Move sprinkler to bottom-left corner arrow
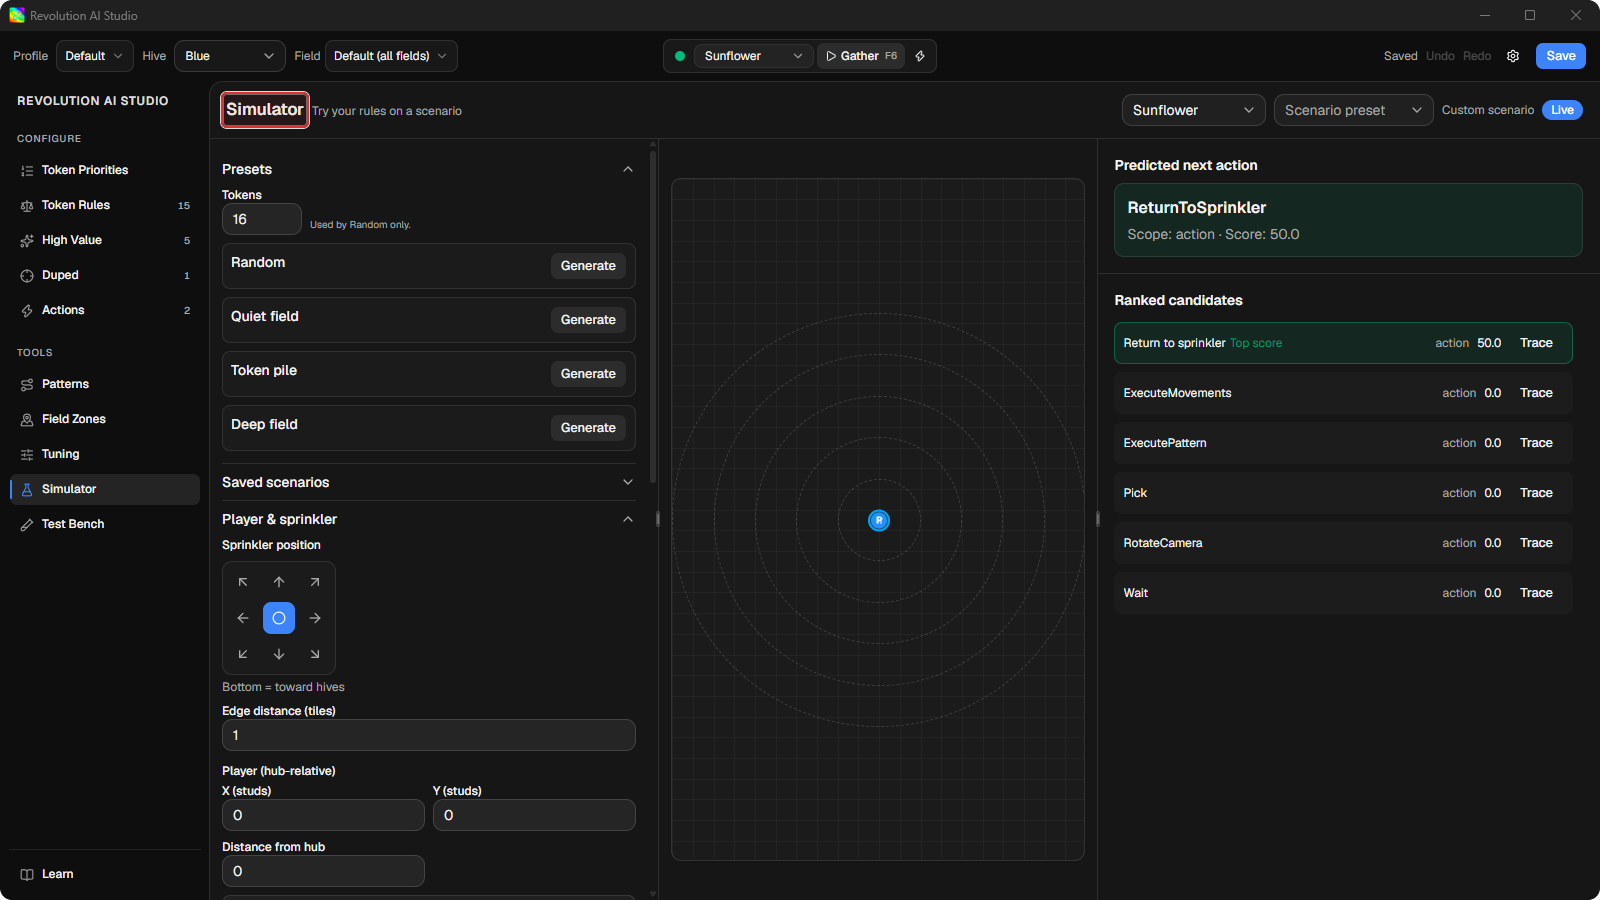Image resolution: width=1600 pixels, height=900 pixels. click(x=243, y=654)
